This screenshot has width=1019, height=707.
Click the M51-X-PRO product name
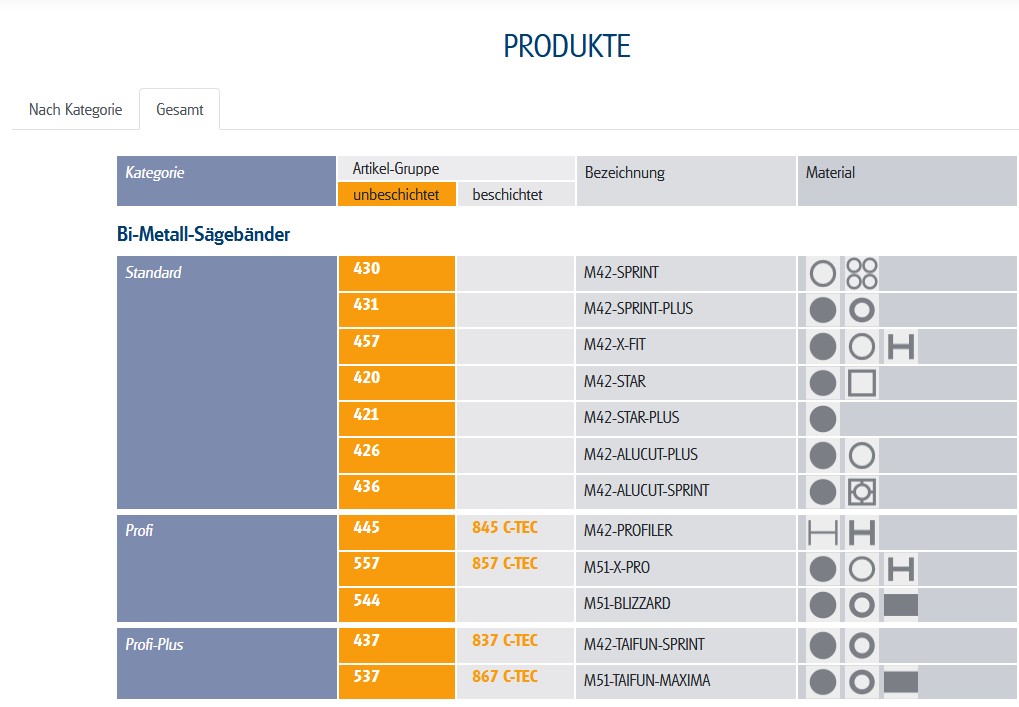pos(617,568)
